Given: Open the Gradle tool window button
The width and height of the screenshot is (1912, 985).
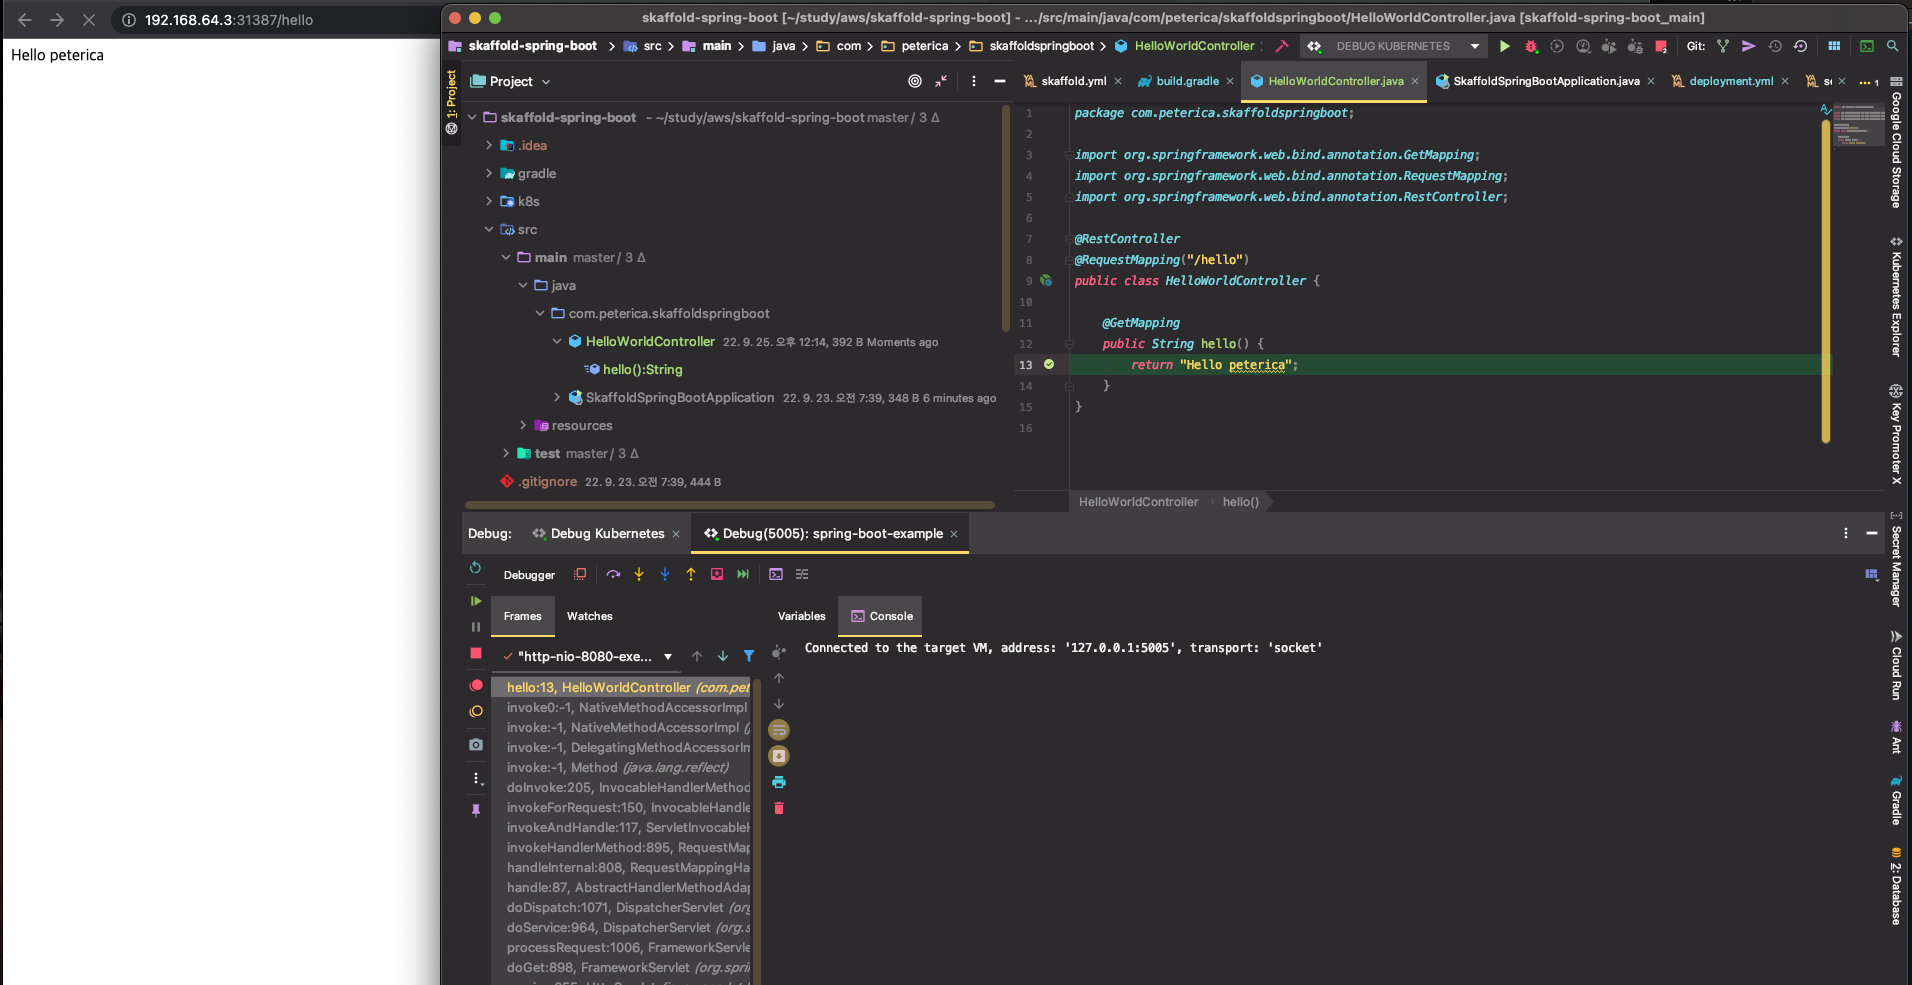Looking at the screenshot, I should pos(1896,799).
